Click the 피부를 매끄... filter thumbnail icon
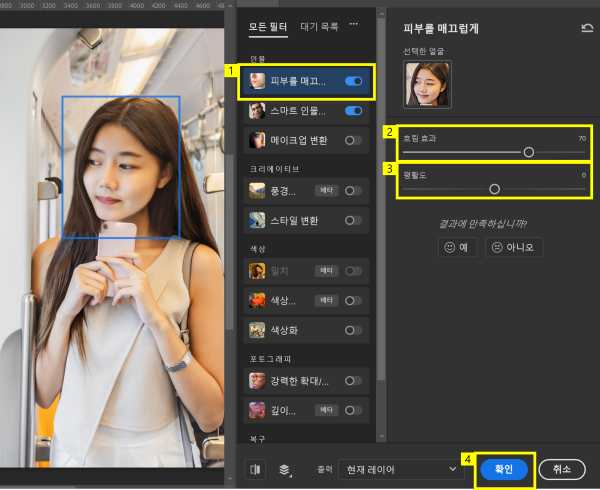The width and height of the screenshot is (600, 490). 257,81
